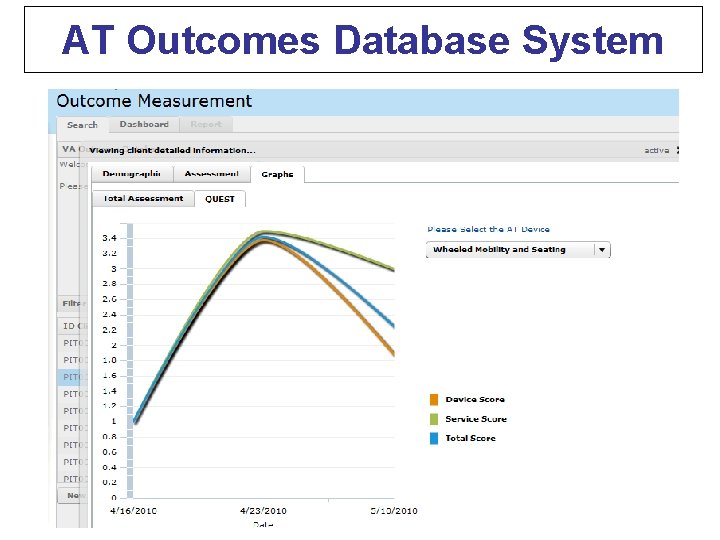Click the 4/16/2010 date axis label
This screenshot has height=540, width=720.
[133, 511]
